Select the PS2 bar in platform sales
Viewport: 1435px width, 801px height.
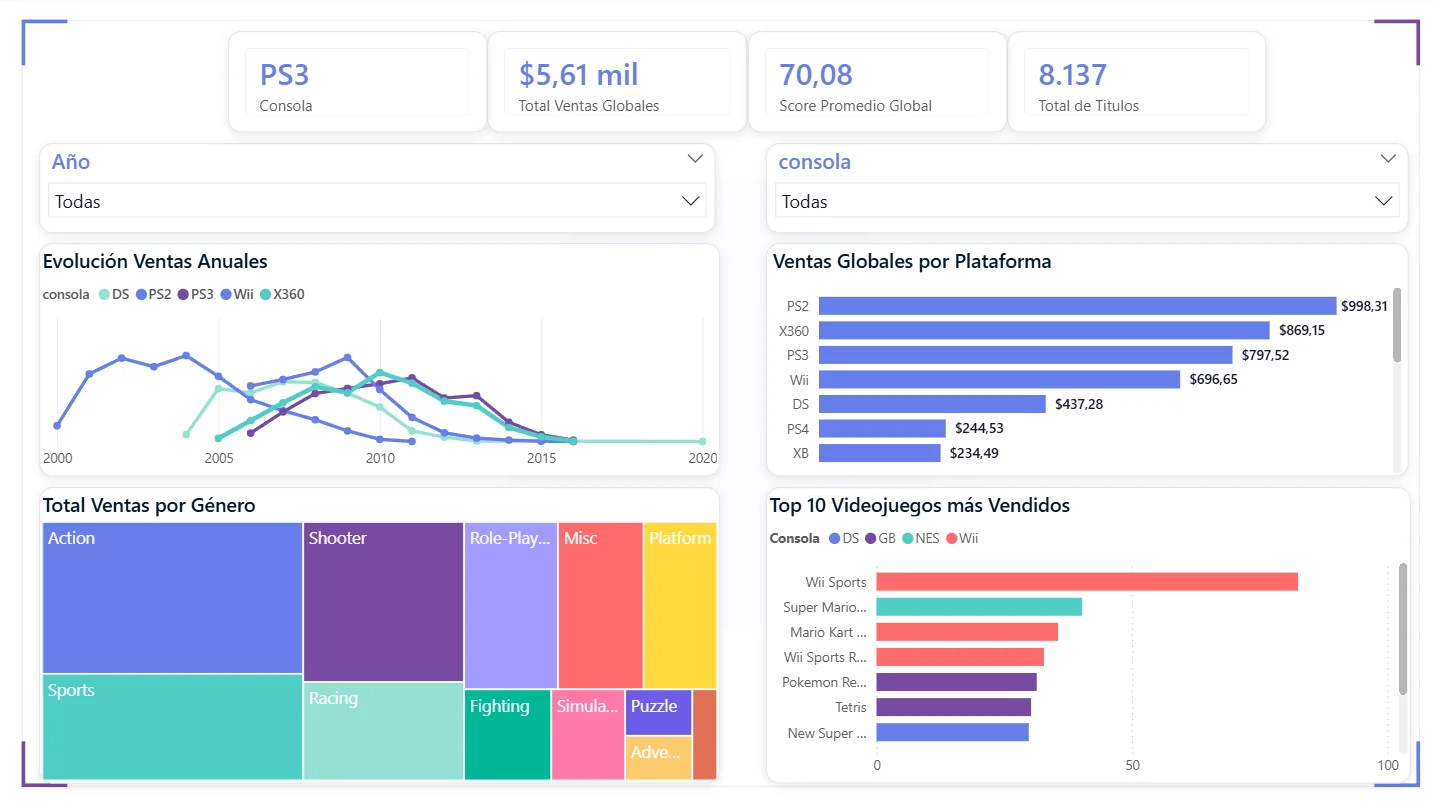(1077, 306)
